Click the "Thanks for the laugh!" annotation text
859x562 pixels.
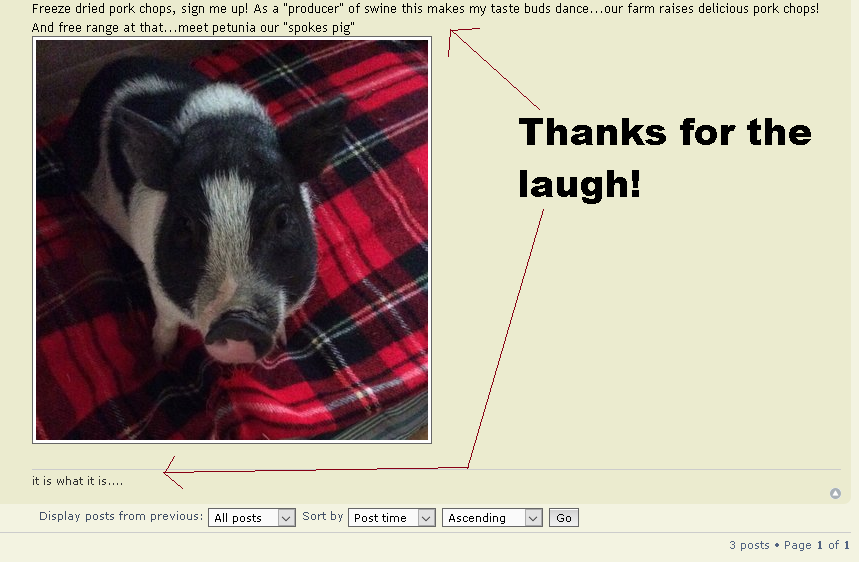[664, 157]
